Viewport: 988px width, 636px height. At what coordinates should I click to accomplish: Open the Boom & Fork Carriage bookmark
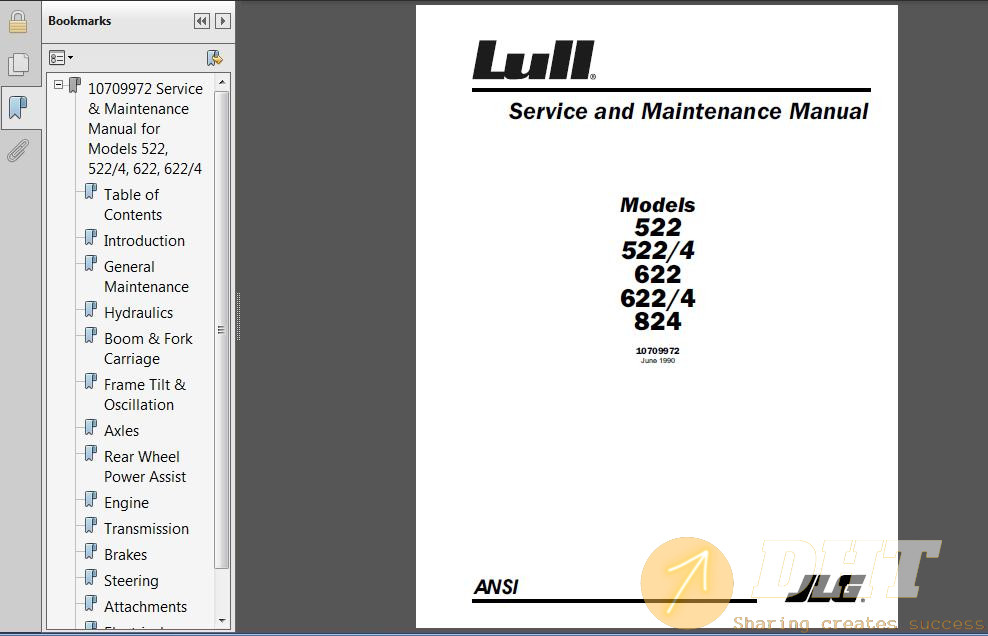pyautogui.click(x=148, y=349)
